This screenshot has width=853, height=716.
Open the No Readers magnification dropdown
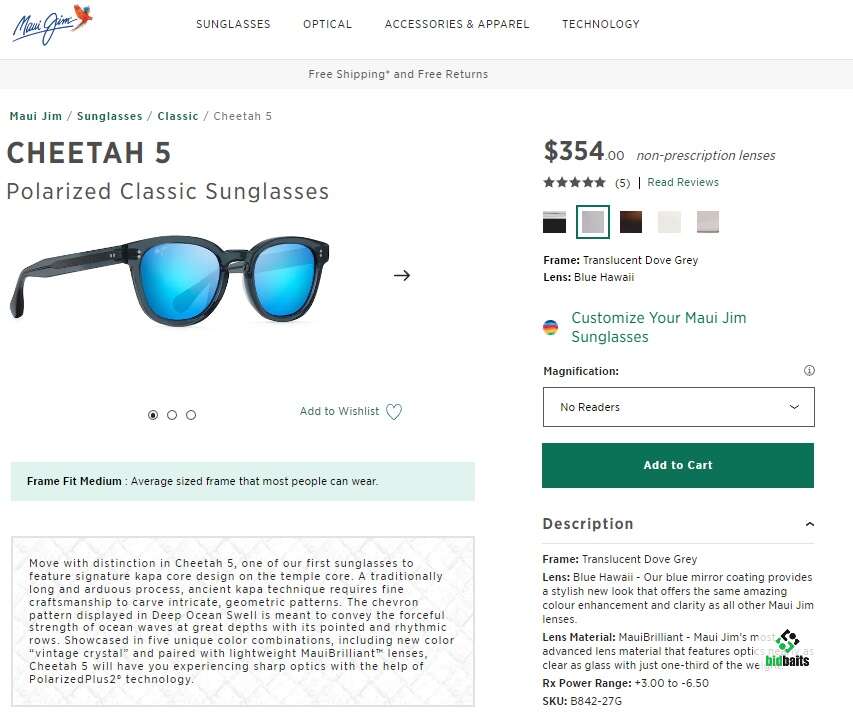[678, 407]
